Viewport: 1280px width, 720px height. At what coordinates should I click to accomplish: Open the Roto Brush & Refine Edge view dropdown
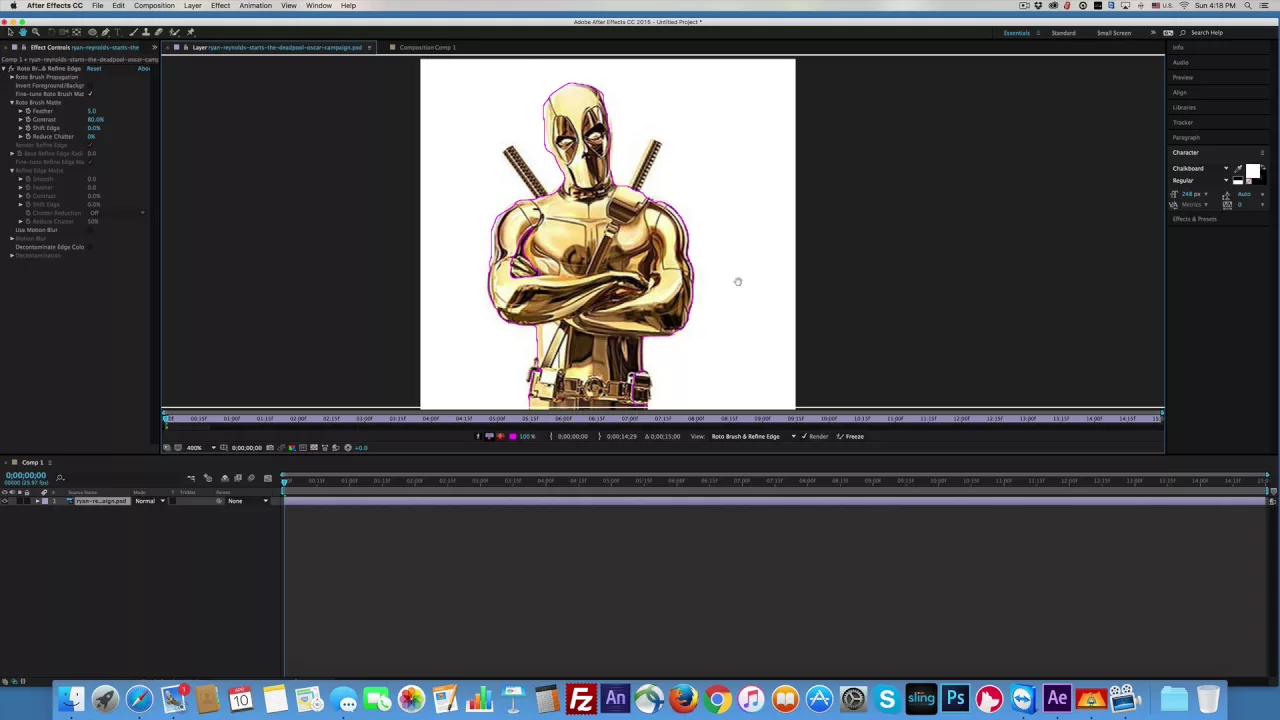[754, 436]
